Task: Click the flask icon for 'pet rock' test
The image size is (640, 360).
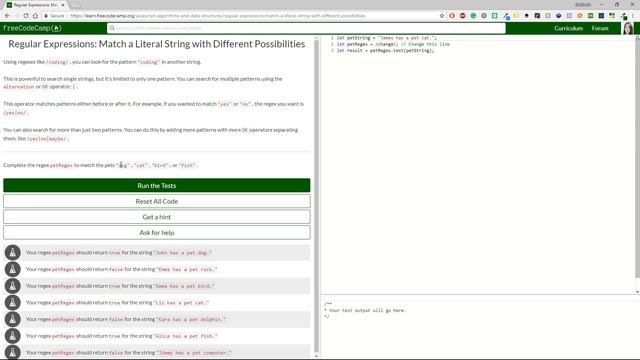Action: [13, 269]
